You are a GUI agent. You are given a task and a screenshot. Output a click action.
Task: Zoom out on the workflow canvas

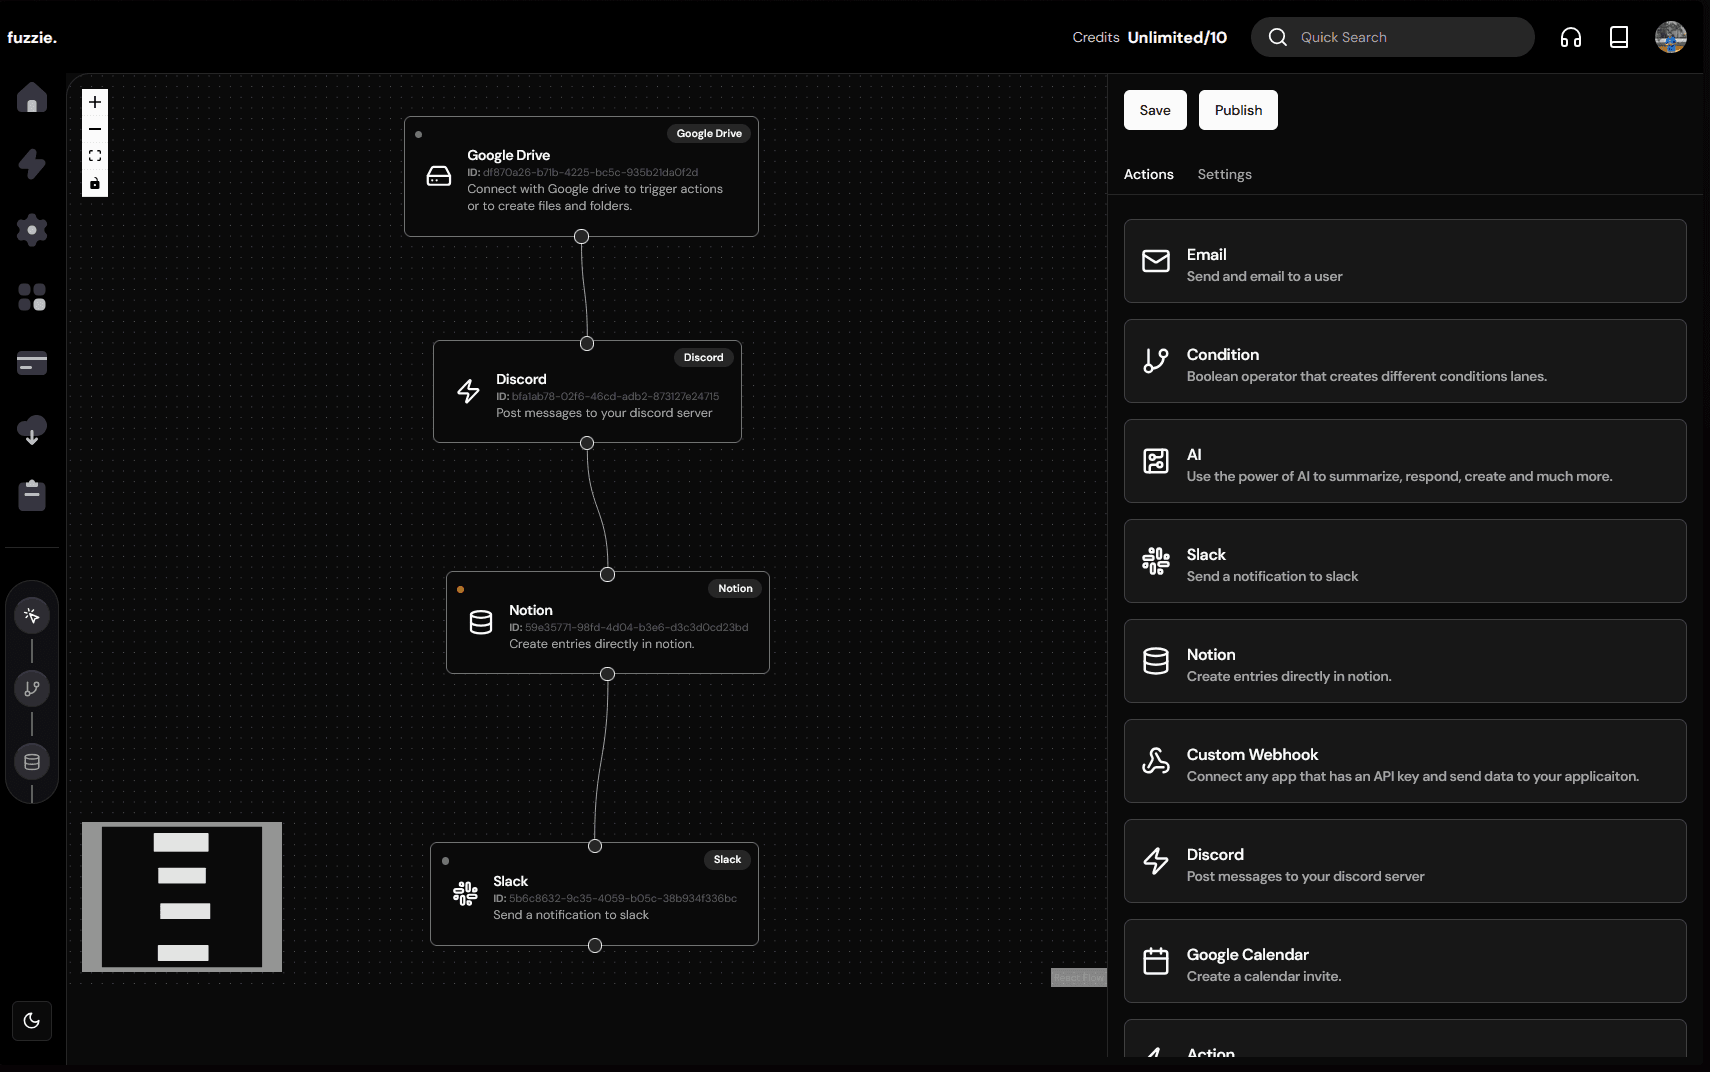tap(95, 129)
